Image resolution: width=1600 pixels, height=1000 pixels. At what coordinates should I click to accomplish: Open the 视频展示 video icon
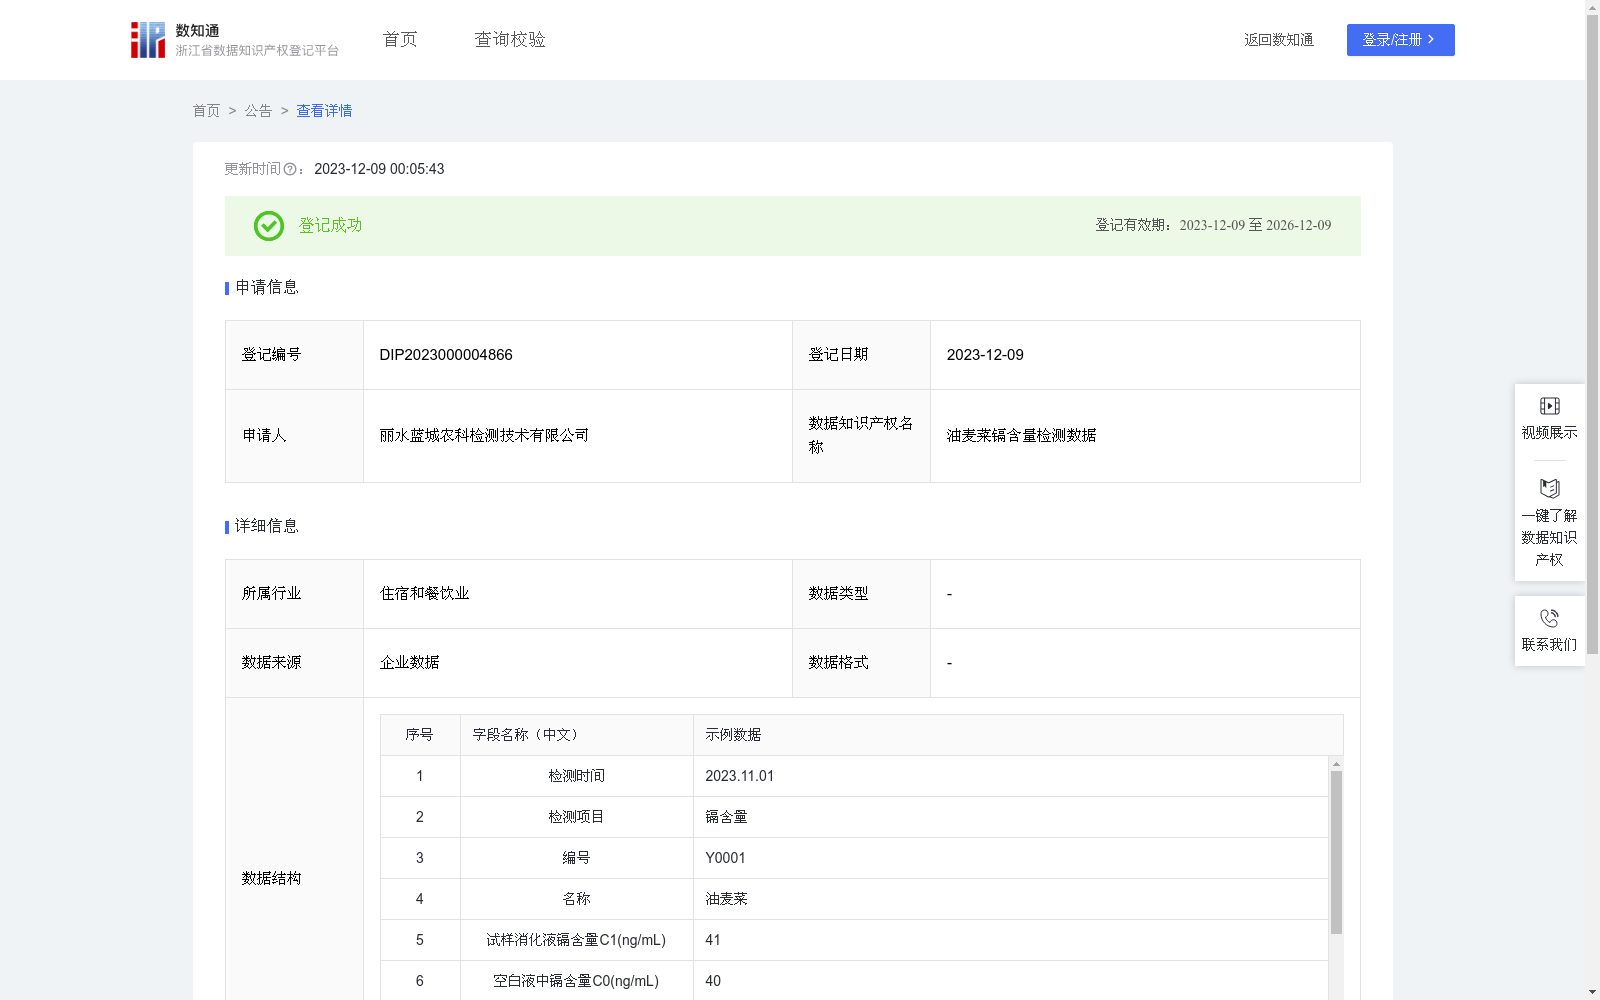pyautogui.click(x=1549, y=406)
